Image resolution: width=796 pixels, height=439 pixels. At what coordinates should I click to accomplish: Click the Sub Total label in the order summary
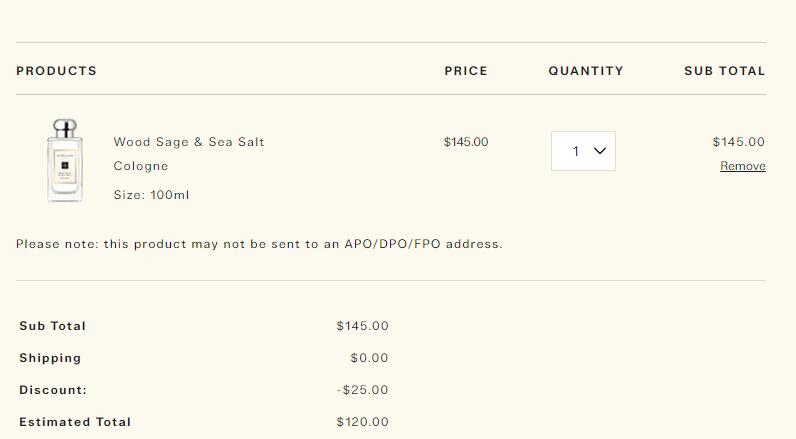coord(52,326)
